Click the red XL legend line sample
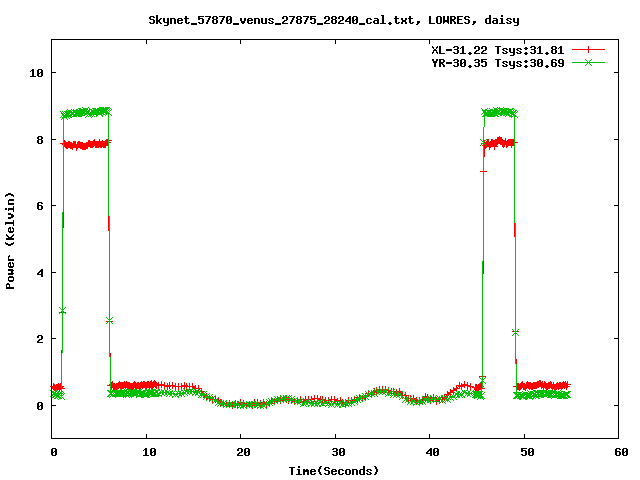The image size is (640, 480). pyautogui.click(x=588, y=50)
